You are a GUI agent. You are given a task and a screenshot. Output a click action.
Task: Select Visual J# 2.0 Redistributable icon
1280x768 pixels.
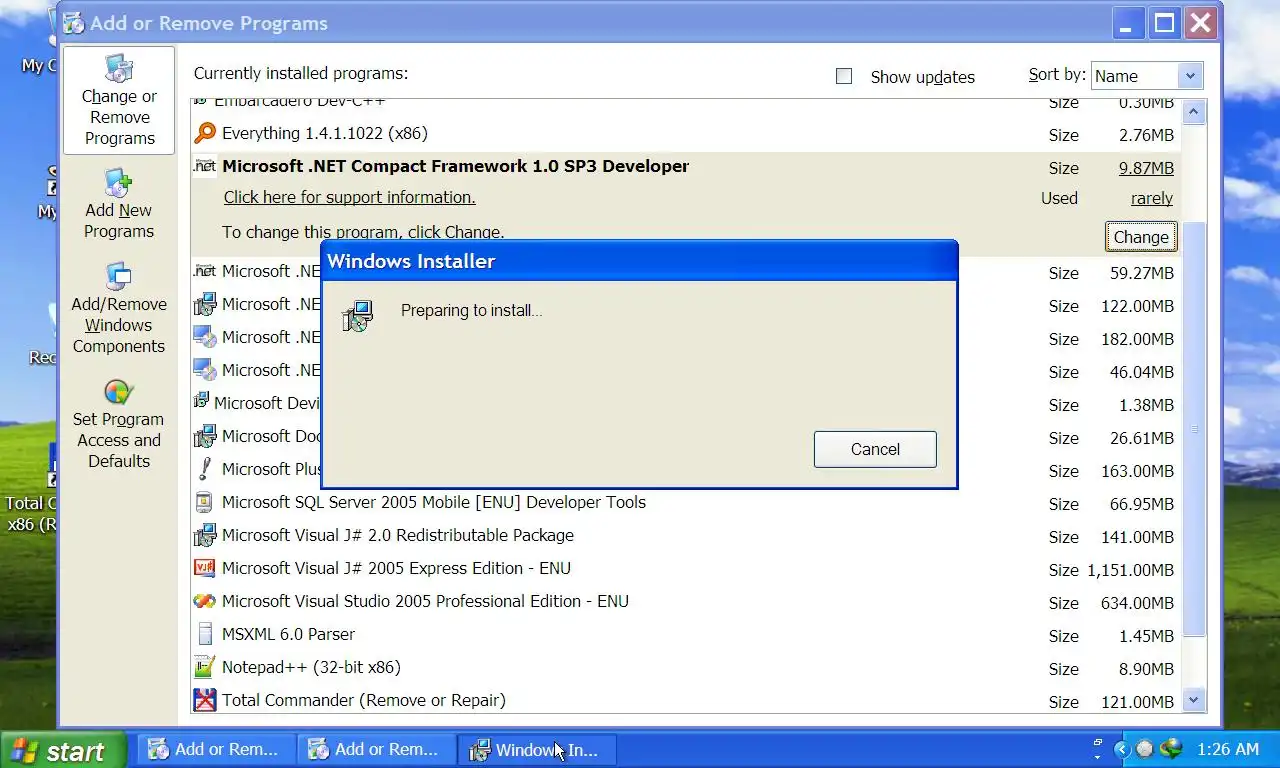click(x=204, y=535)
